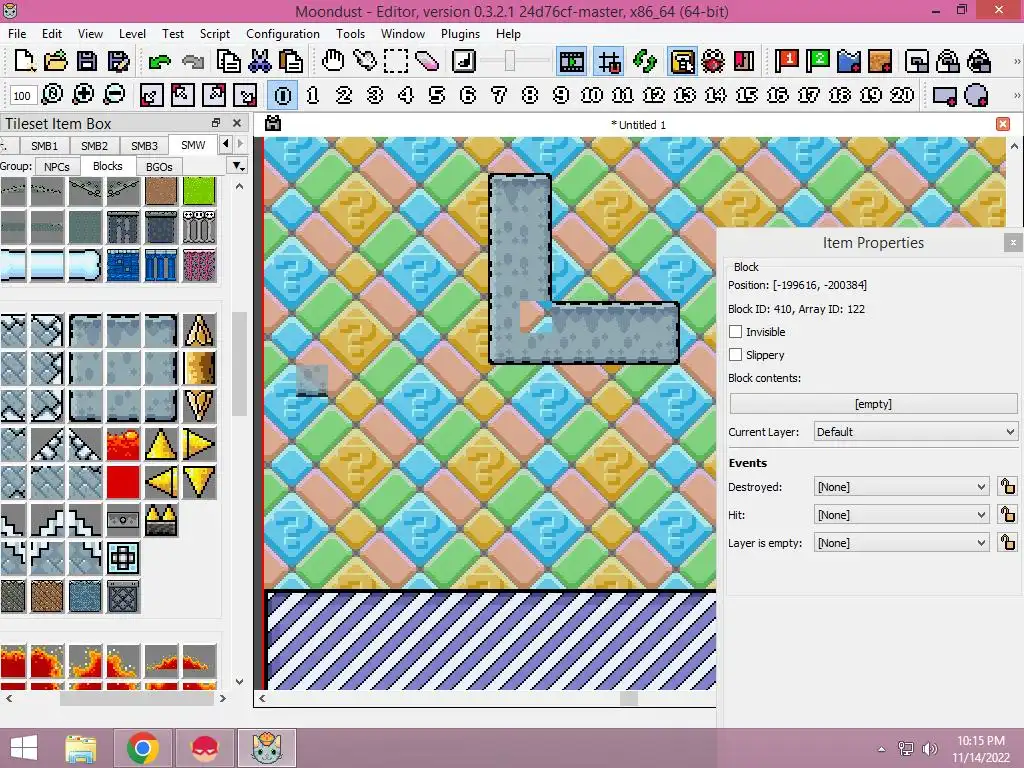1024x768 pixels.
Task: Undo the last action
Action: click(x=159, y=61)
